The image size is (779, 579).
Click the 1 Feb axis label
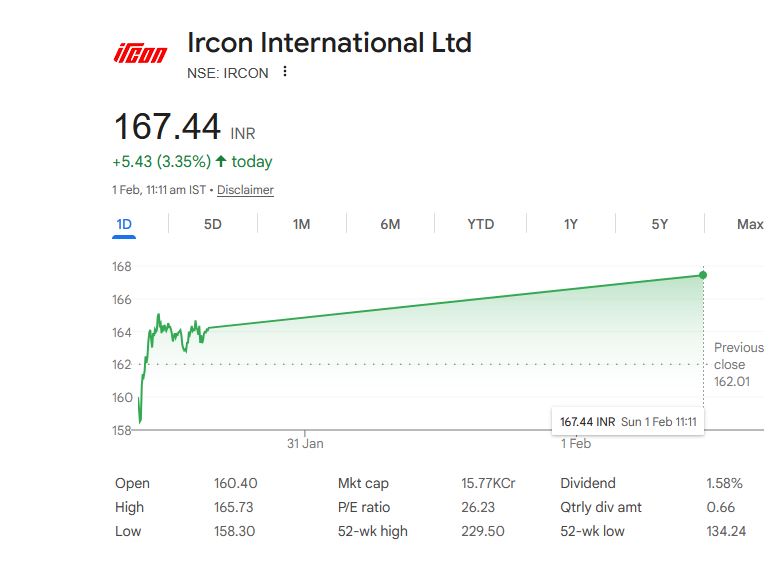[576, 443]
